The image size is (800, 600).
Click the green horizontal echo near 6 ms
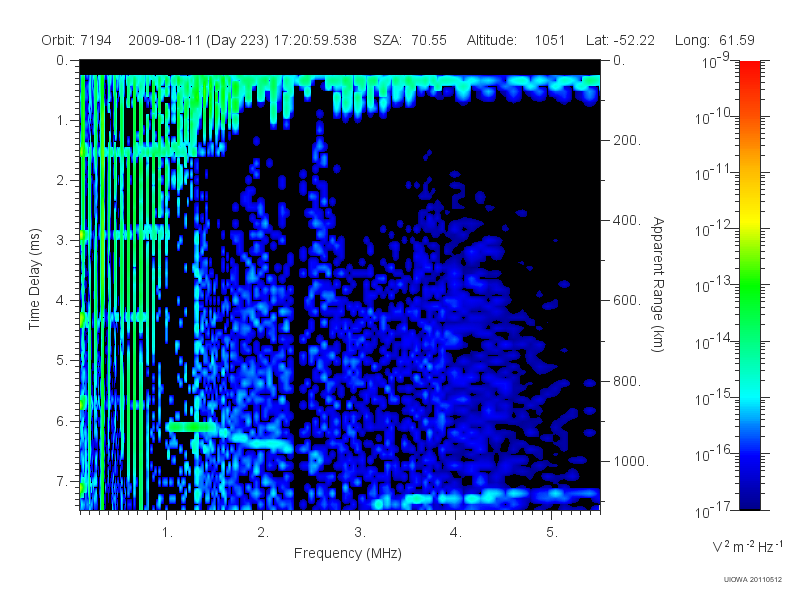[192, 427]
